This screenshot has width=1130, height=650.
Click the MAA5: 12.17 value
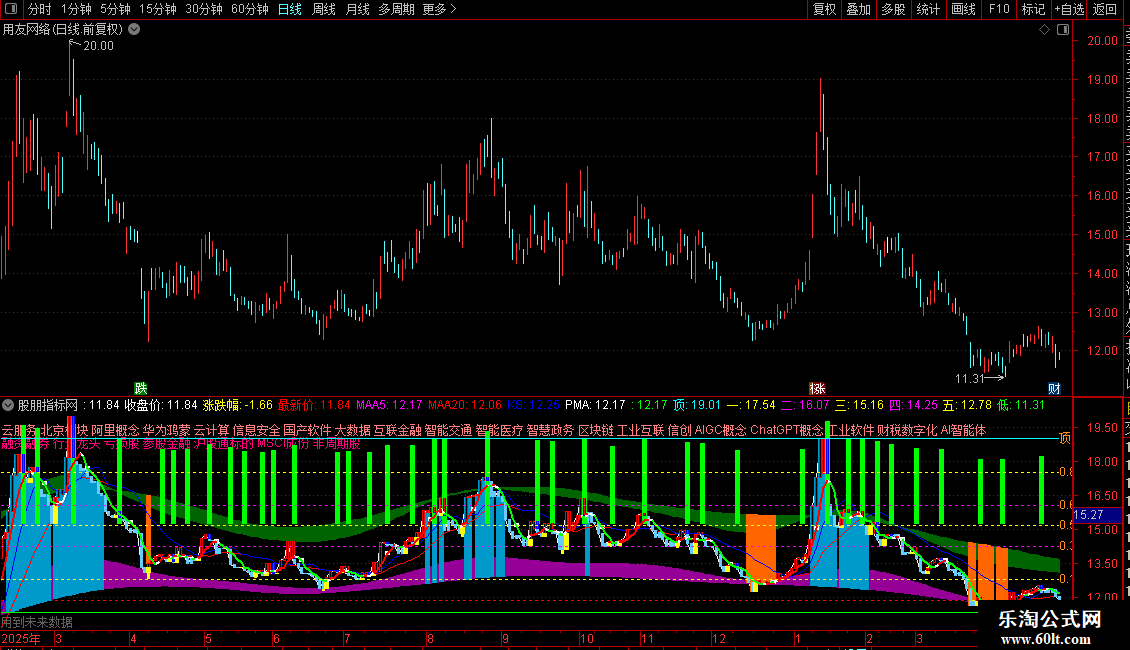[x=389, y=405]
